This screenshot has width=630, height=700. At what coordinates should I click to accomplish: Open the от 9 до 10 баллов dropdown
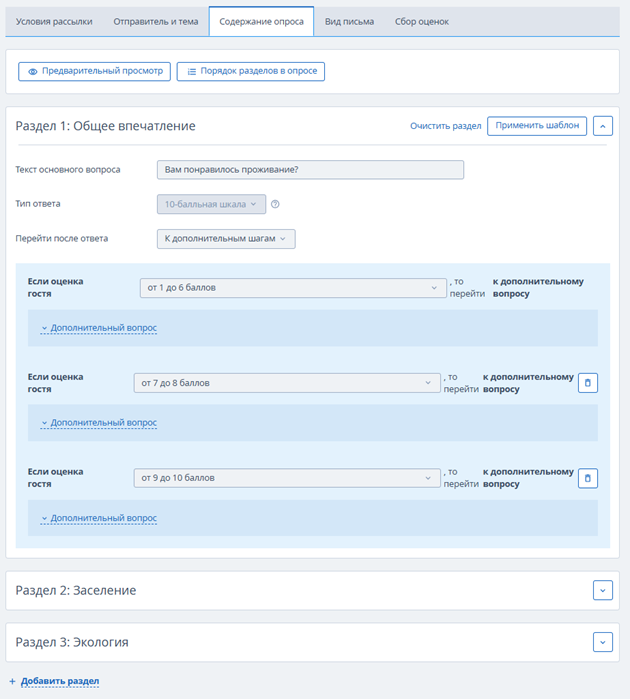click(x=287, y=478)
